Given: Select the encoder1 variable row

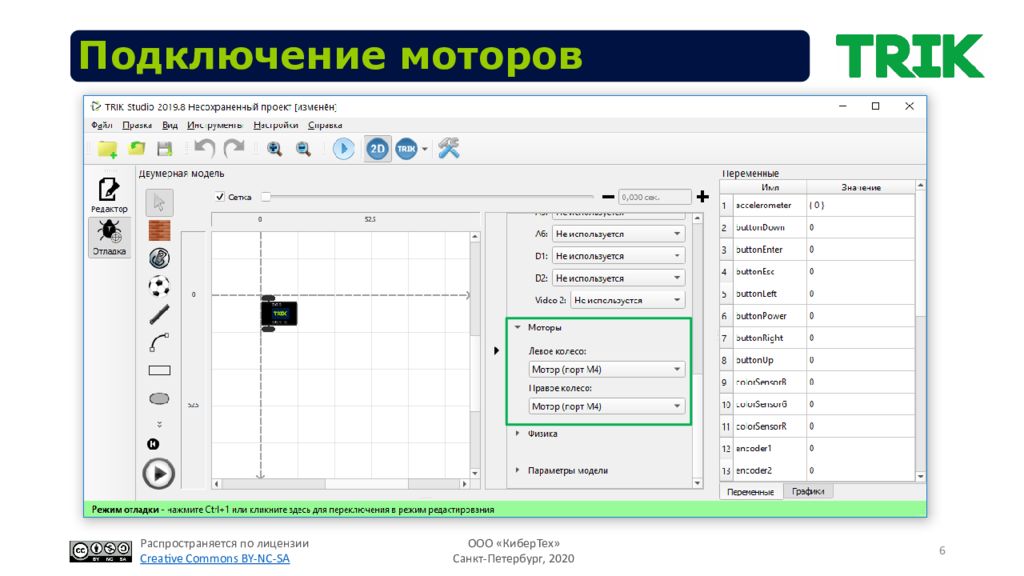Looking at the screenshot, I should click(x=818, y=448).
